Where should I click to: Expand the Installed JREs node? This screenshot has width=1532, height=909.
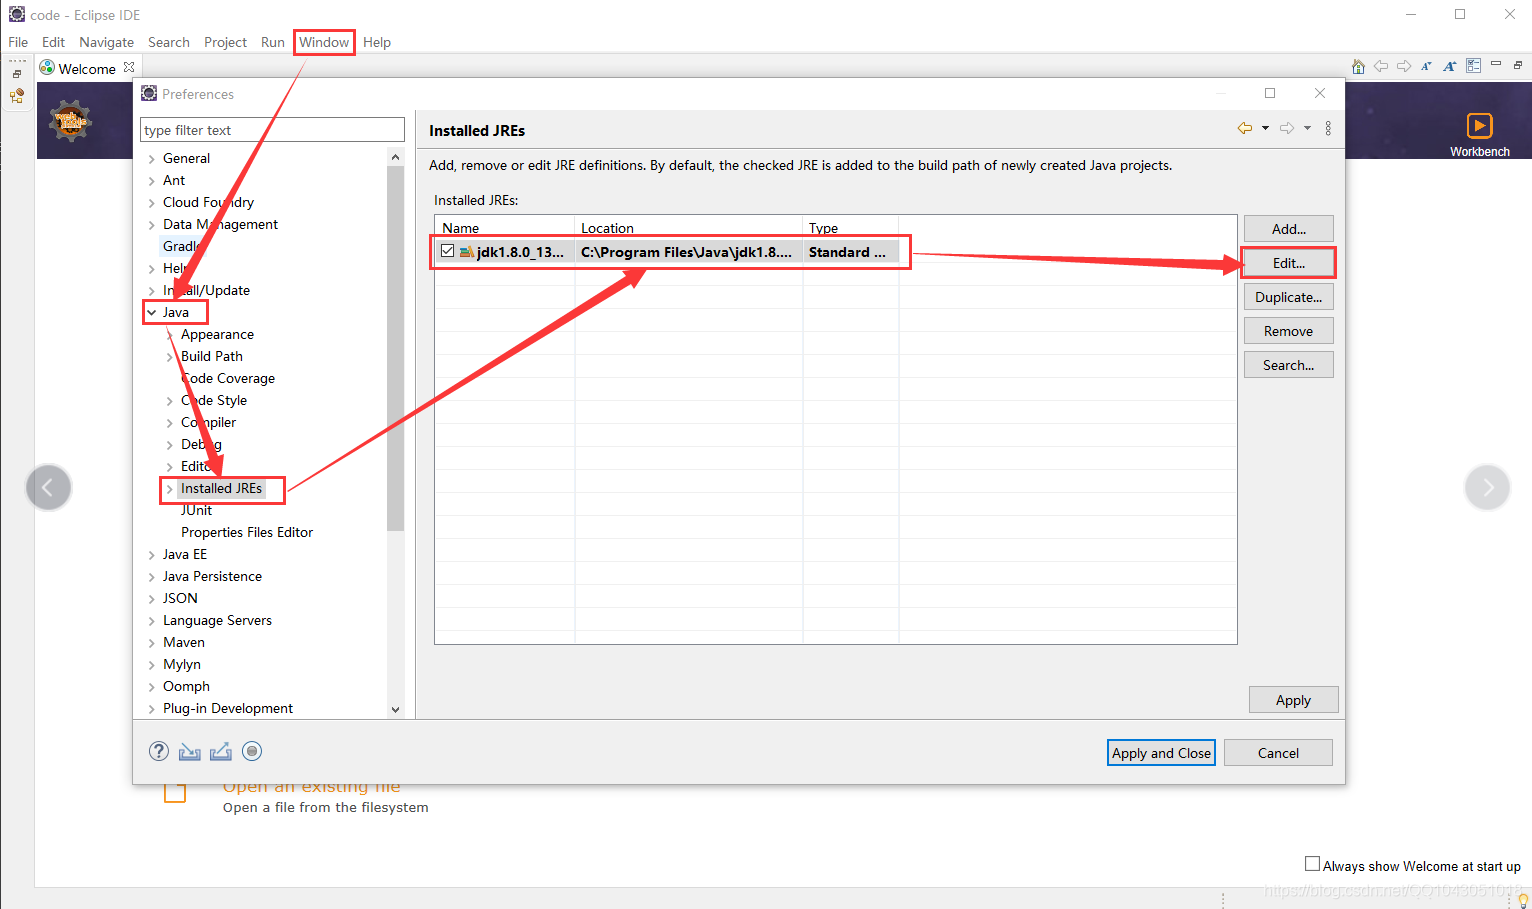tap(170, 489)
